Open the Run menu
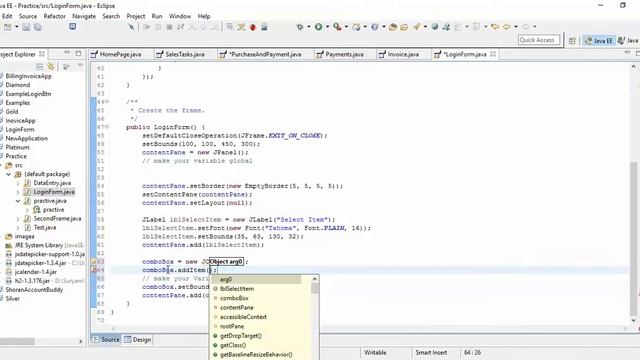The image size is (640, 360). (x=157, y=16)
